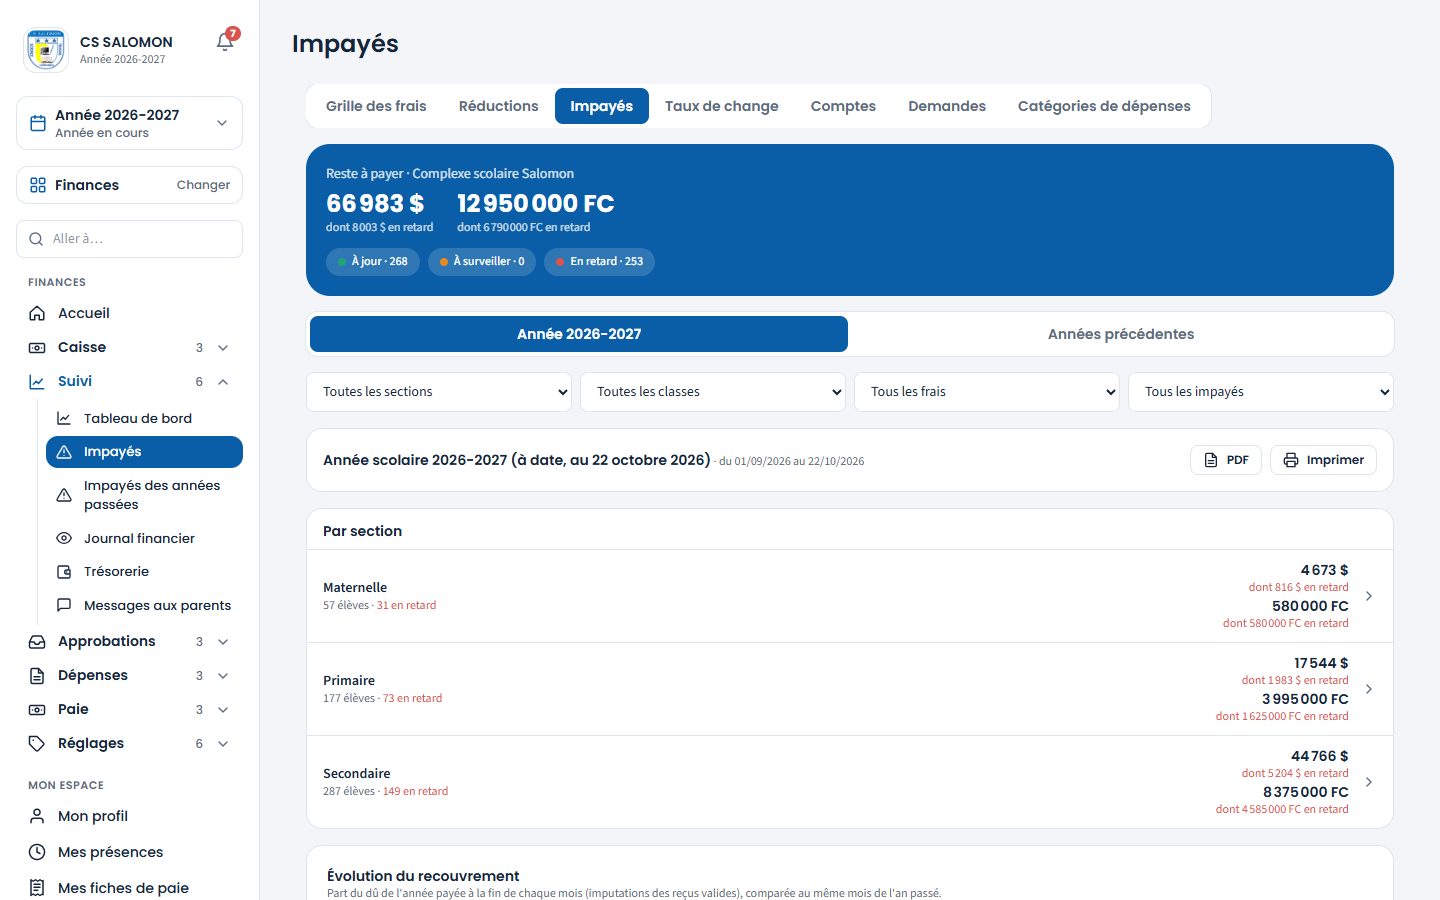
Task: Click the Trésorerie wallet icon
Action: pyautogui.click(x=64, y=572)
